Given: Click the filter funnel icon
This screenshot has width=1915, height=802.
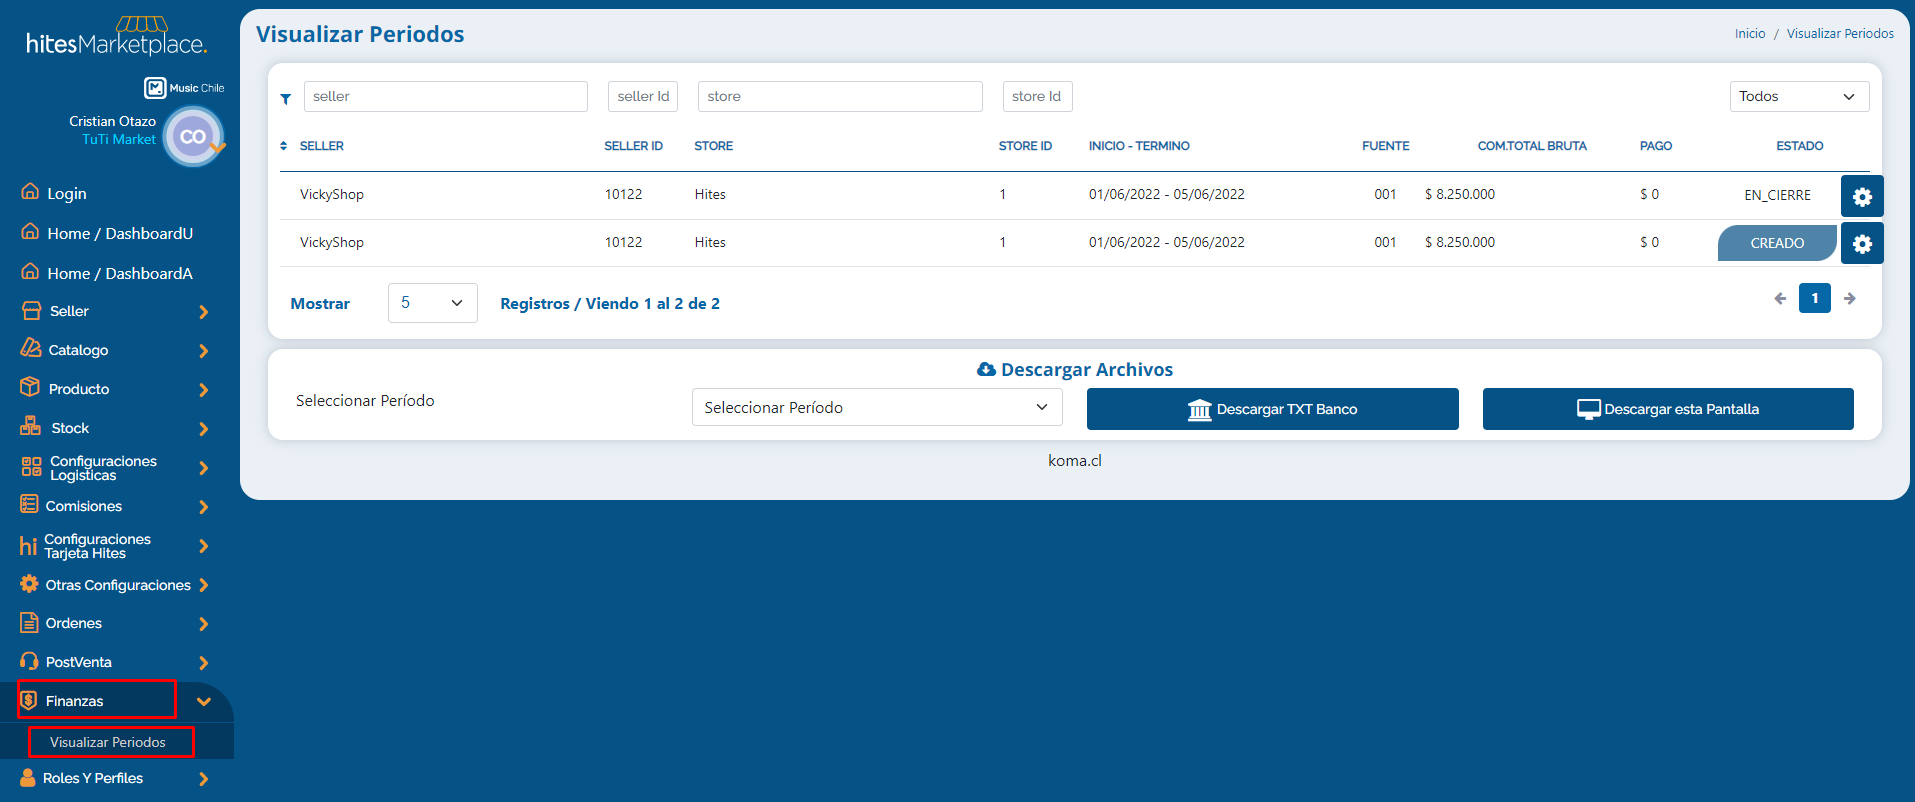Looking at the screenshot, I should click(x=286, y=98).
